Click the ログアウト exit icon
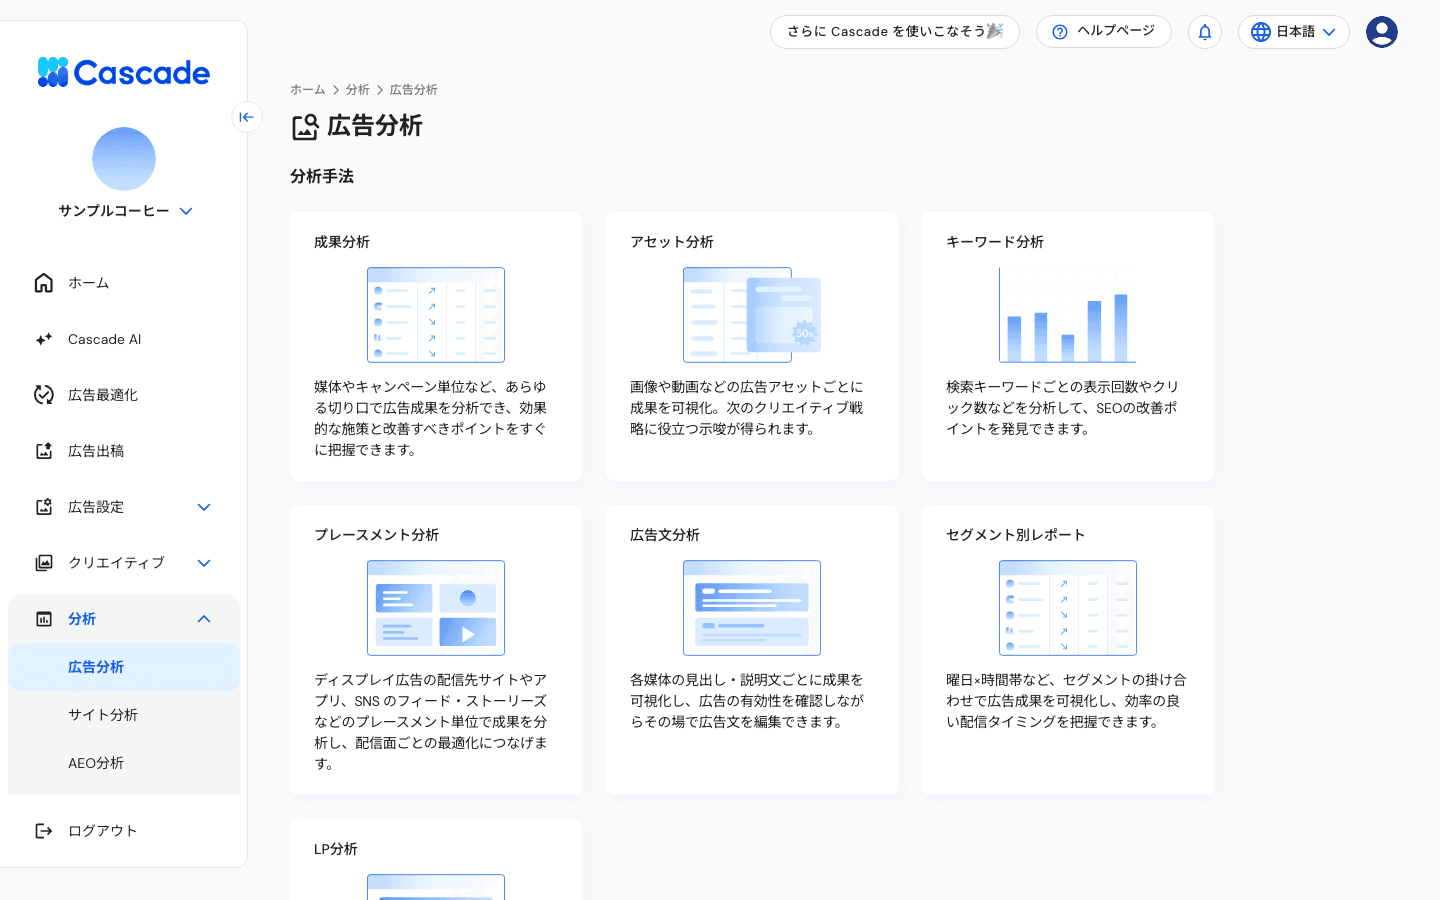 (x=44, y=831)
